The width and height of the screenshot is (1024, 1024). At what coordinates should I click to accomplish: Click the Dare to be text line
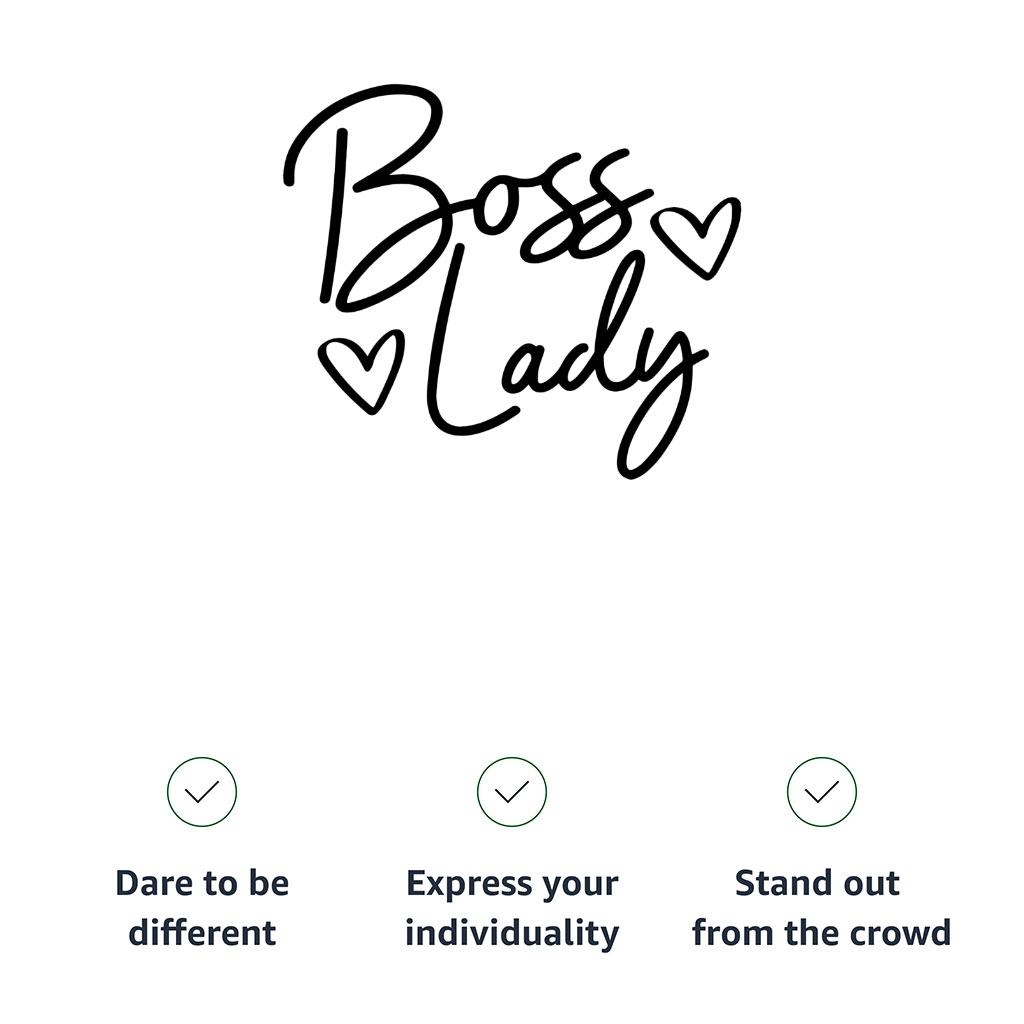(x=202, y=884)
